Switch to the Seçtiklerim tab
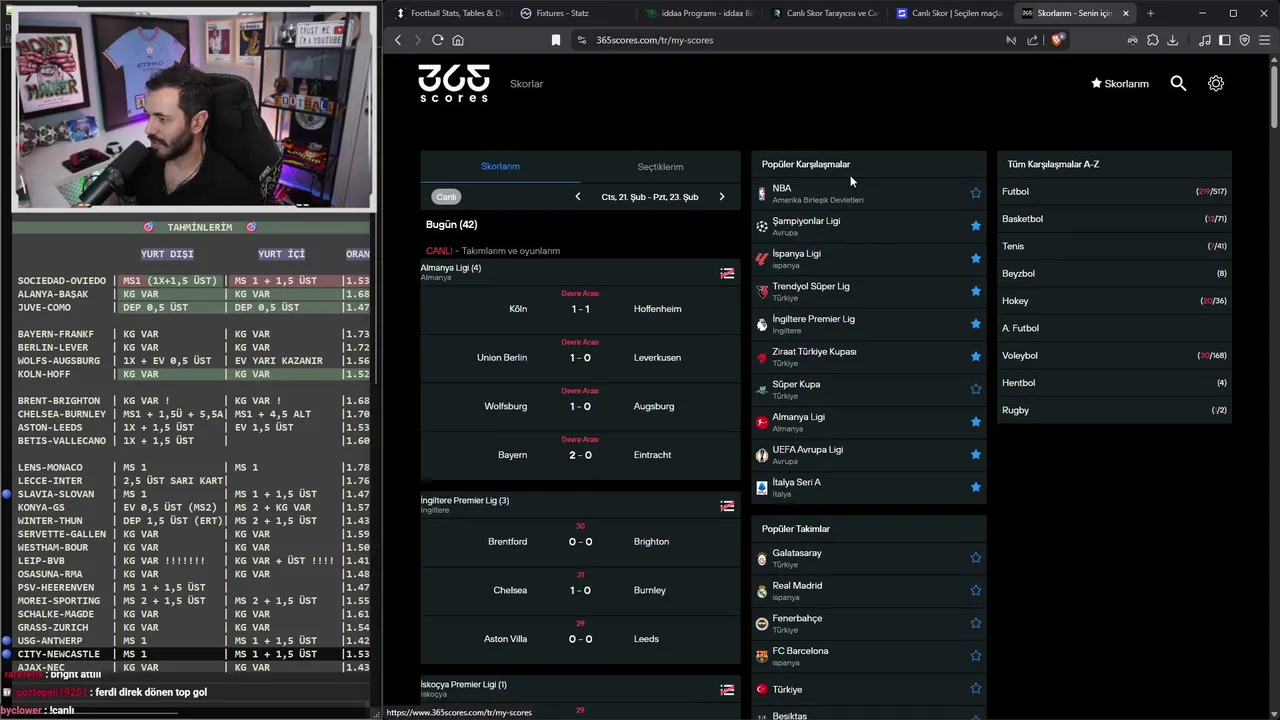The image size is (1280, 720). (660, 167)
